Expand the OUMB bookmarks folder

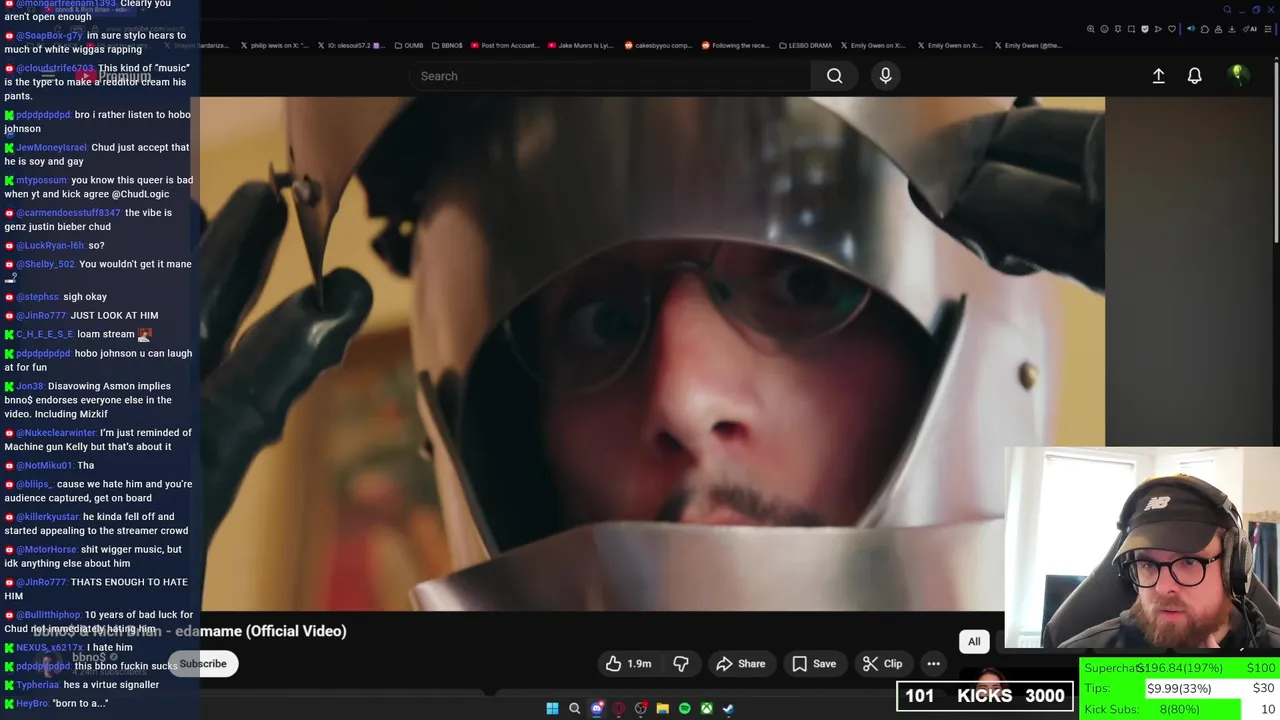tap(409, 45)
